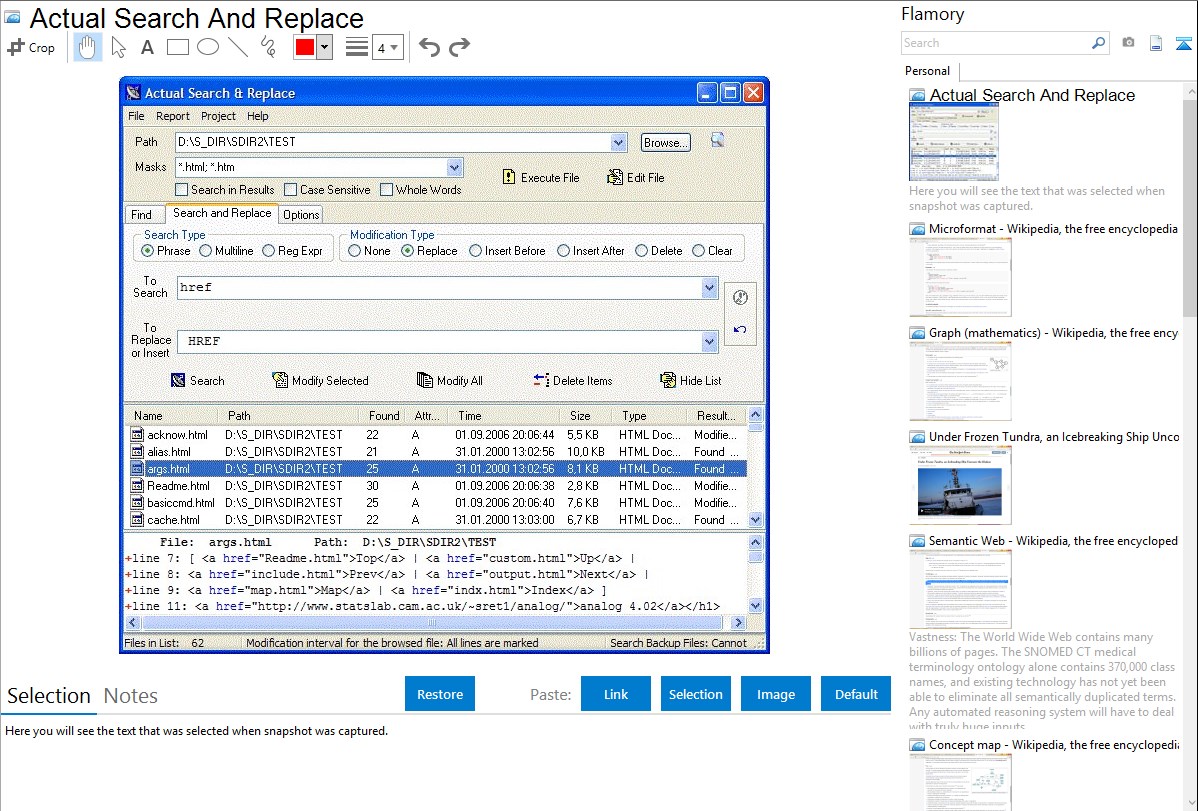
Task: Click the swap arrow icon beside replace field
Action: (x=740, y=329)
